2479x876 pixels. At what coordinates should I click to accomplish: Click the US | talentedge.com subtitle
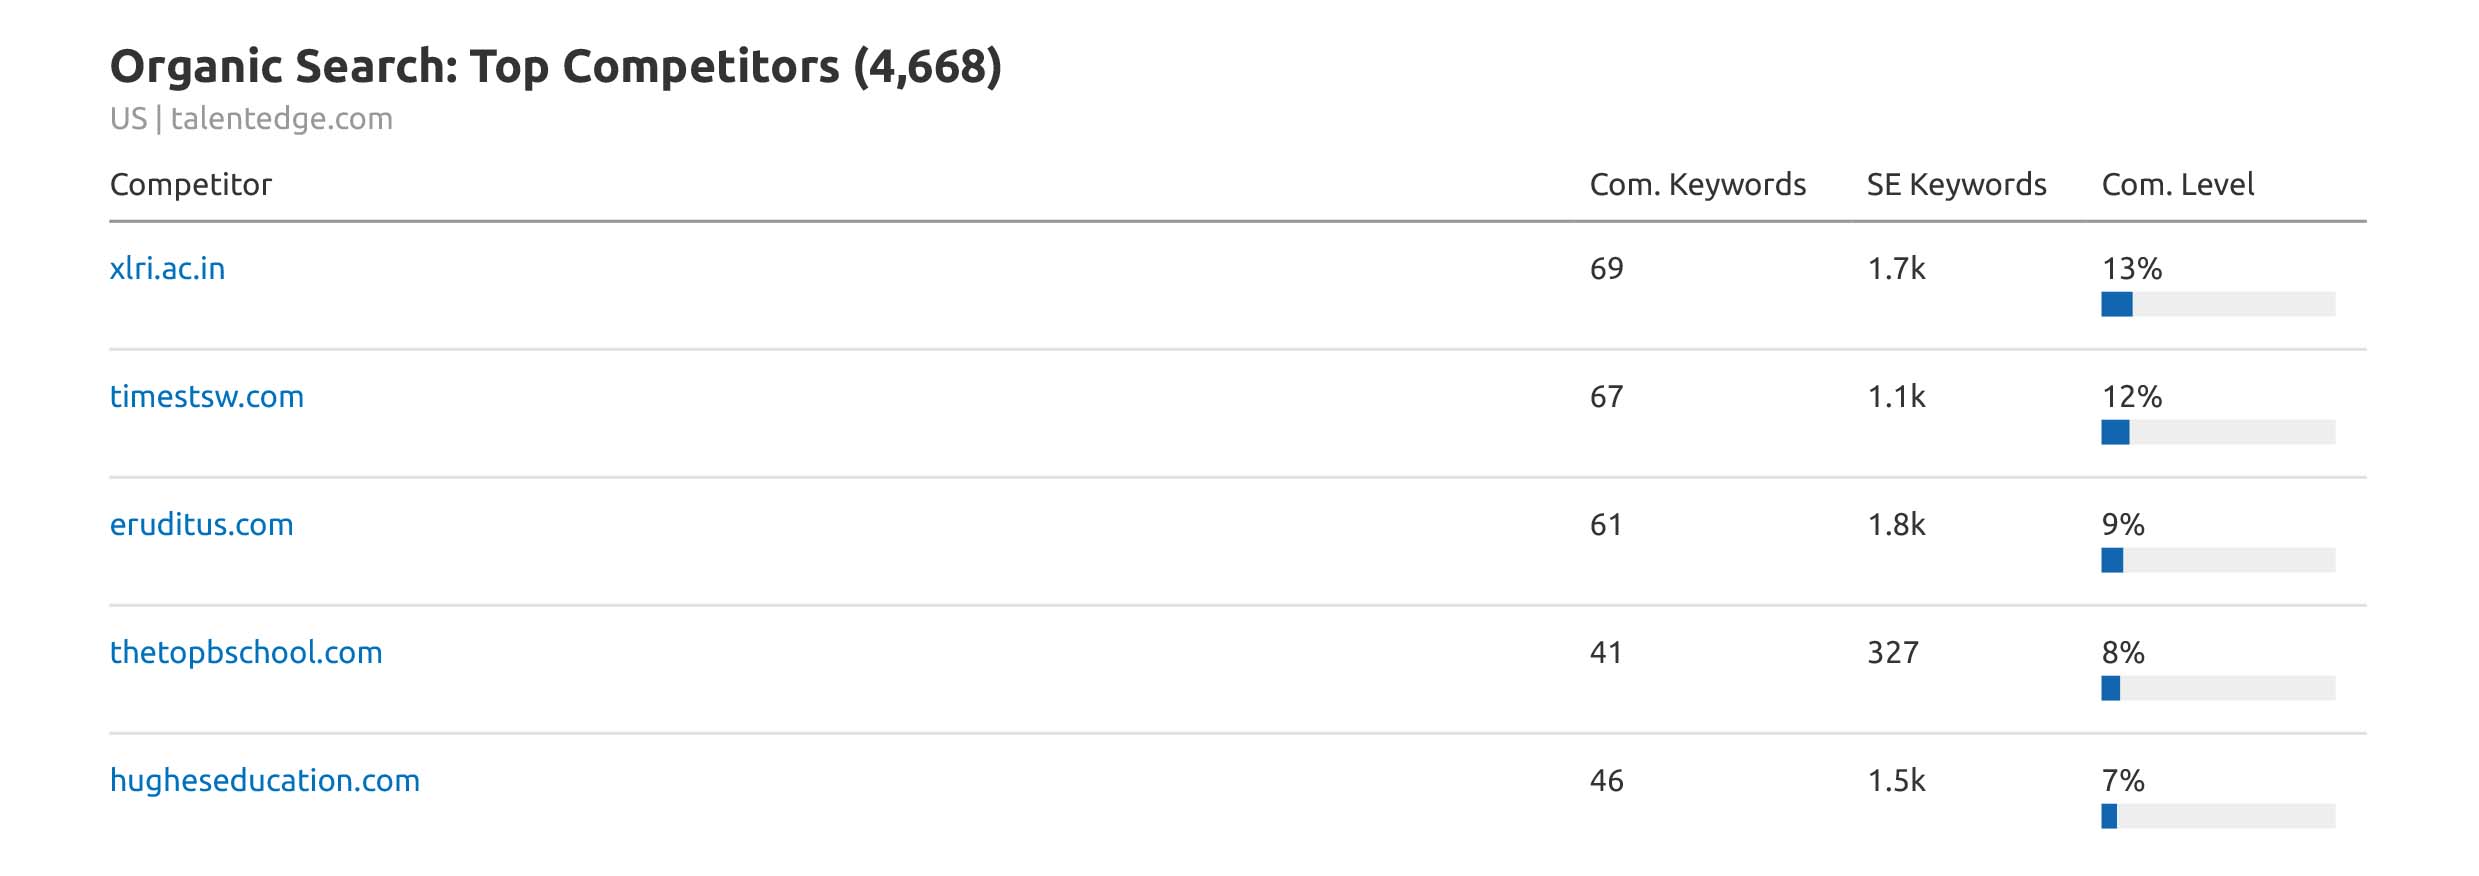click(x=251, y=119)
